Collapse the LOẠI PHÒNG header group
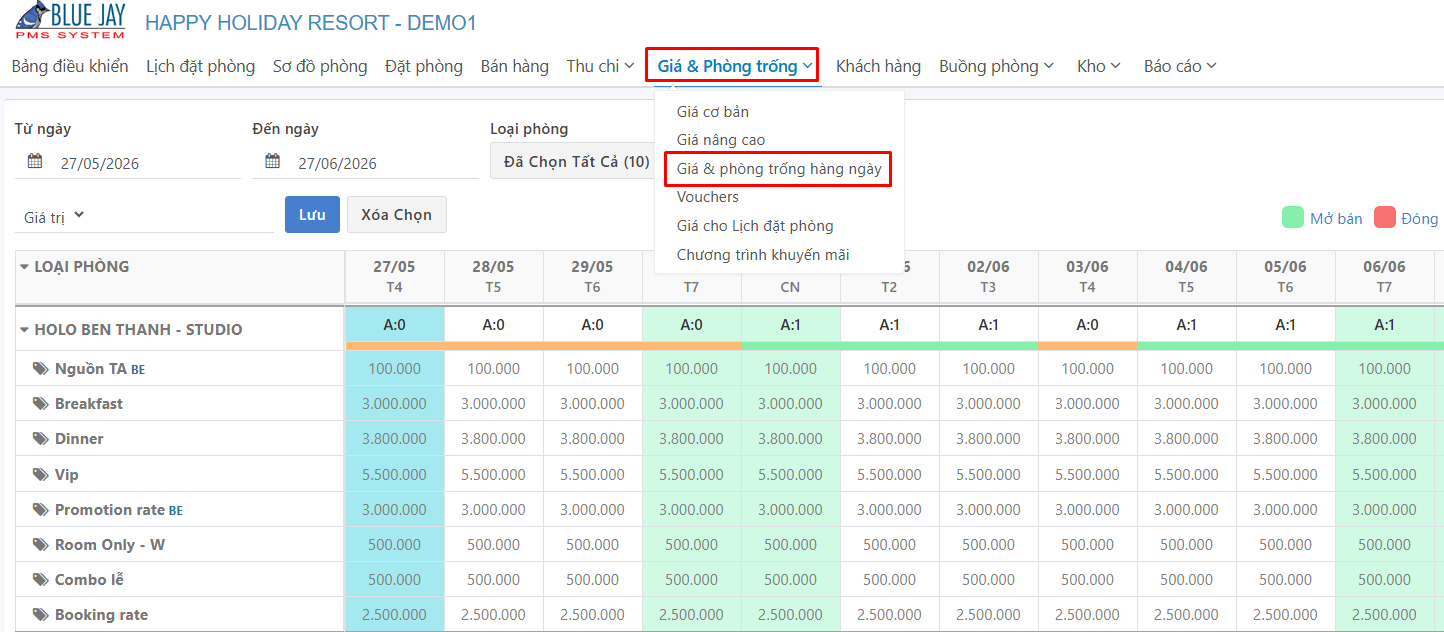Screen dimensions: 1444x632 point(25,267)
